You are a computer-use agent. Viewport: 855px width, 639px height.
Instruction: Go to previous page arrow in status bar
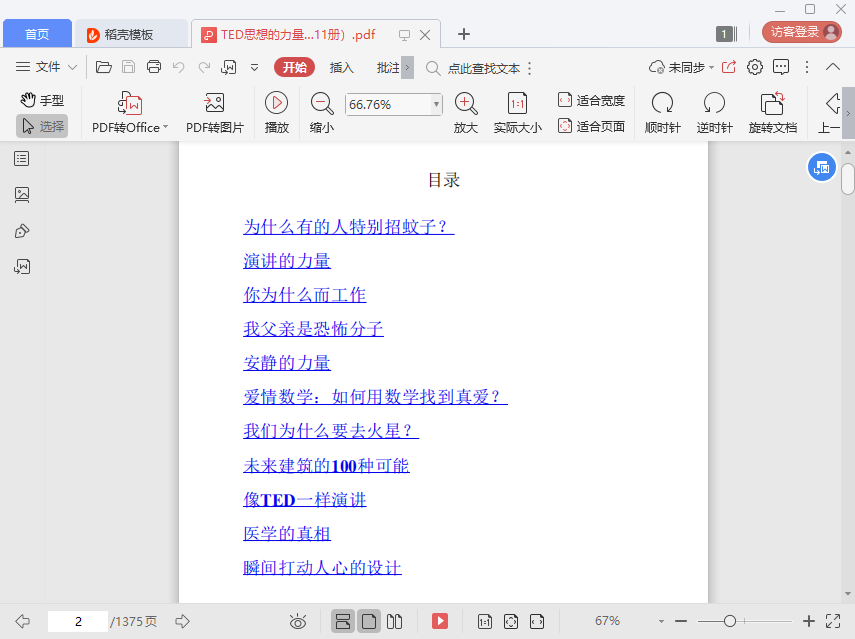[x=22, y=621]
